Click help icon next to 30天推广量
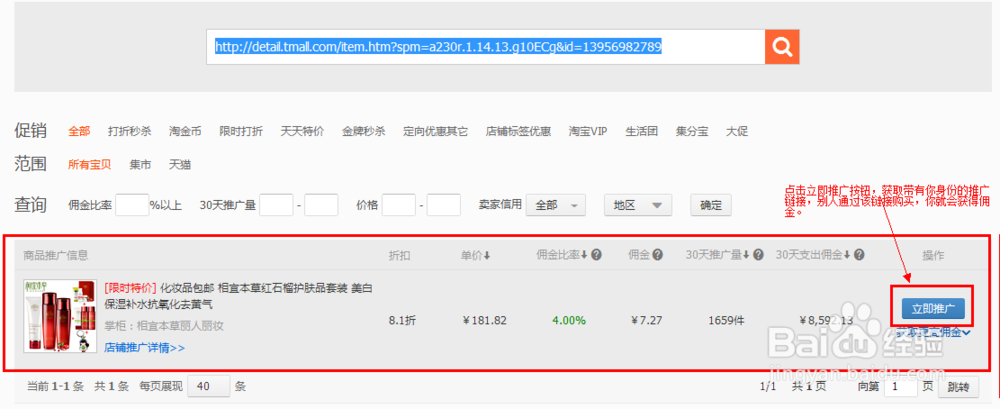 (x=758, y=255)
